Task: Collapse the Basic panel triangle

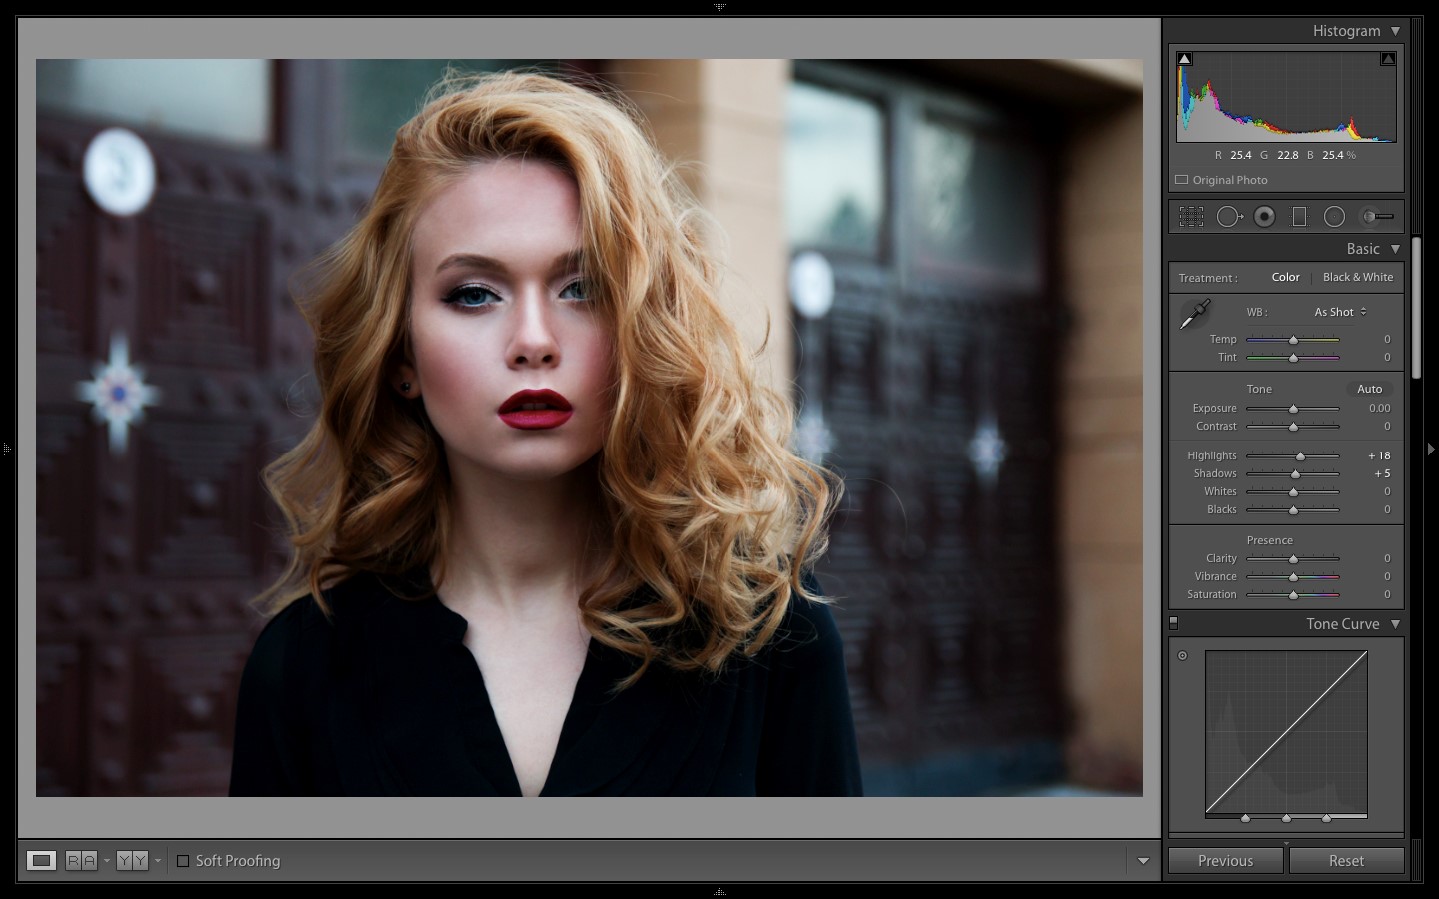Action: [1395, 249]
